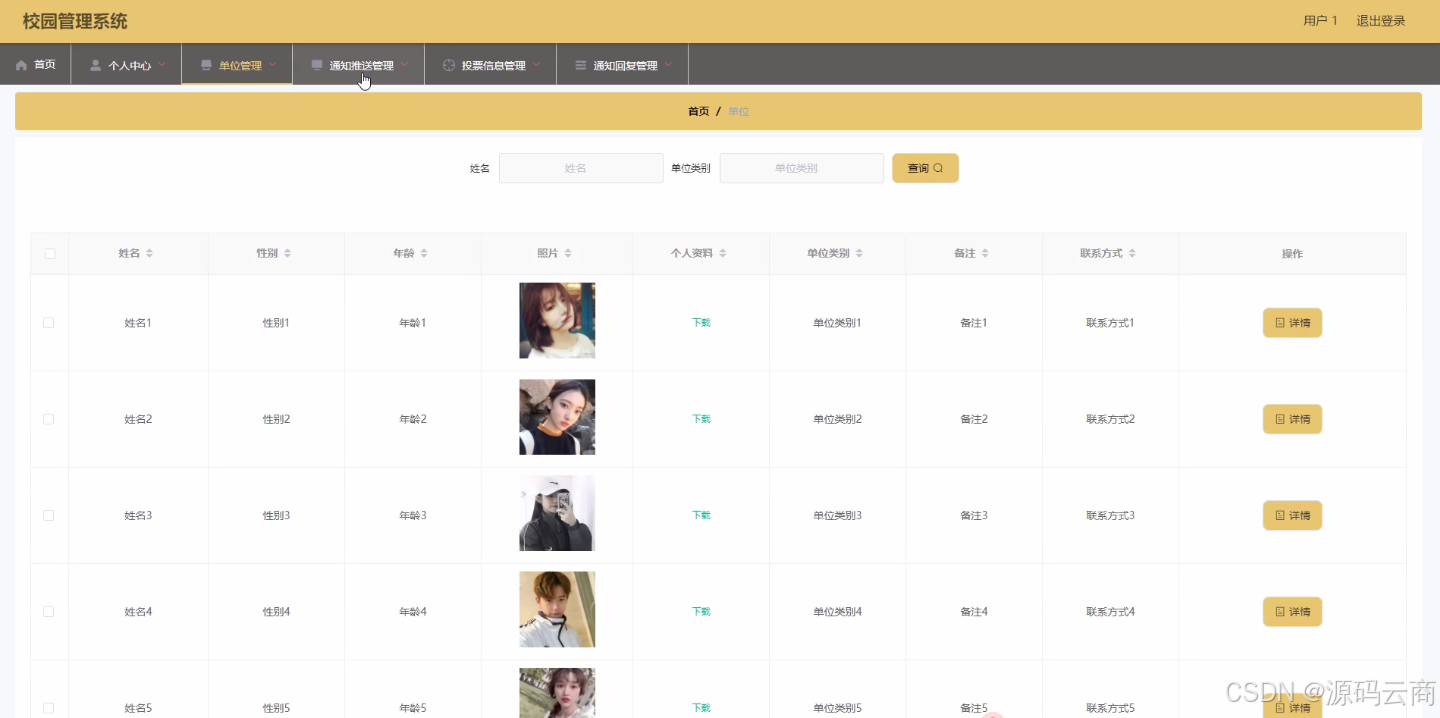Click 退出登录 to log out

1380,21
